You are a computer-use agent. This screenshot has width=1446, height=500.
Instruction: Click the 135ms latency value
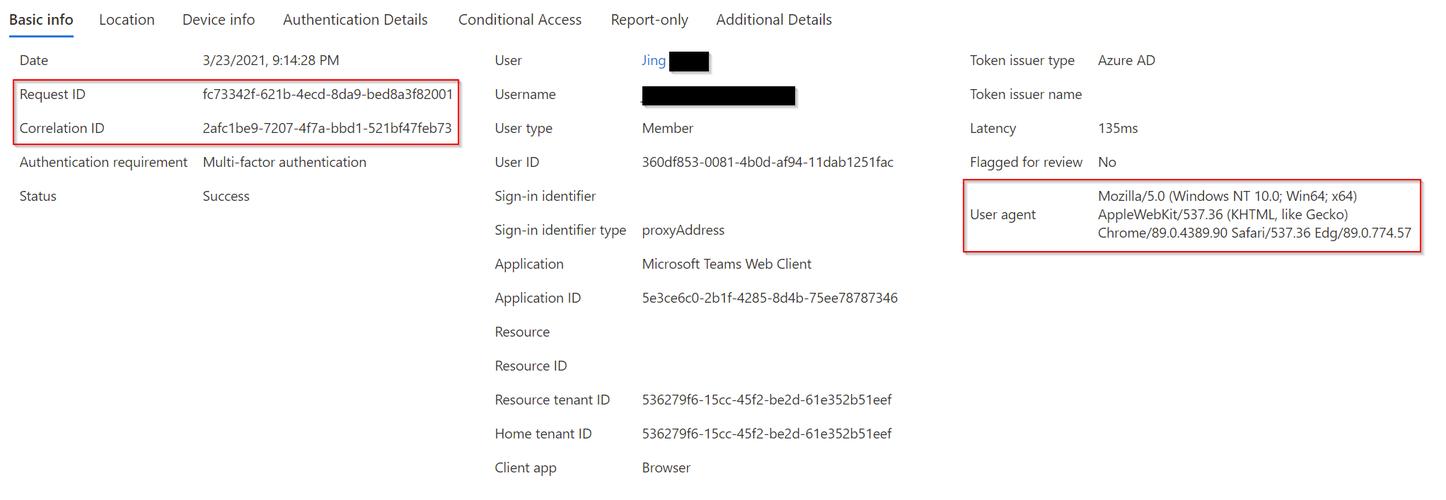(x=1118, y=128)
